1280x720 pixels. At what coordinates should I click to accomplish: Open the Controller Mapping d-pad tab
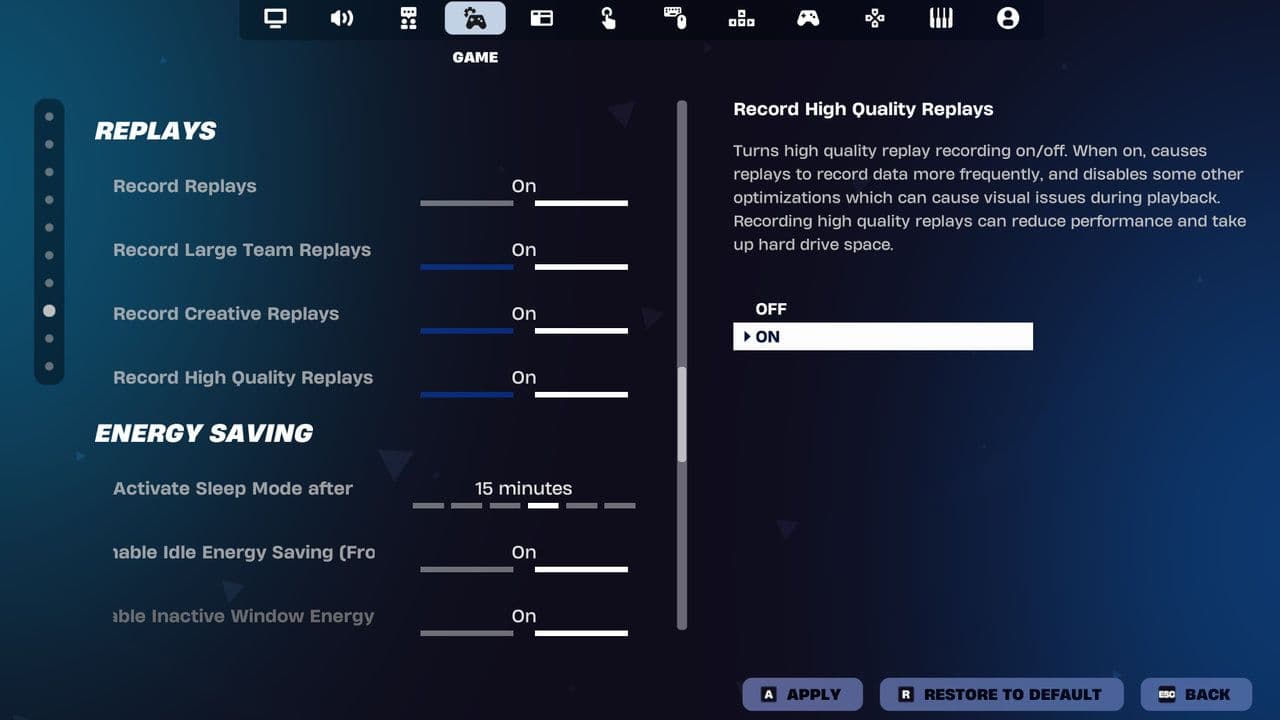(x=874, y=18)
